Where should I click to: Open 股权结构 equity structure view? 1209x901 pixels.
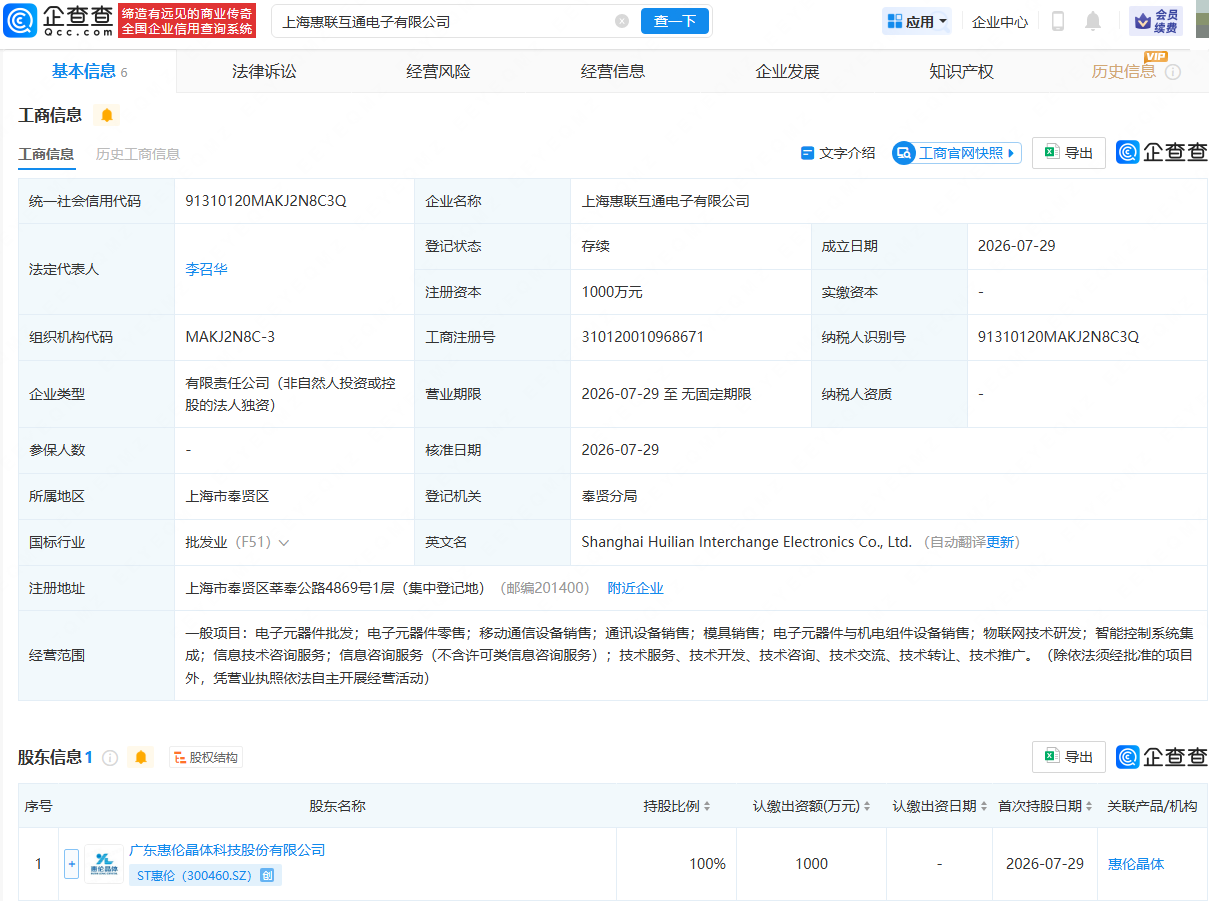[206, 758]
